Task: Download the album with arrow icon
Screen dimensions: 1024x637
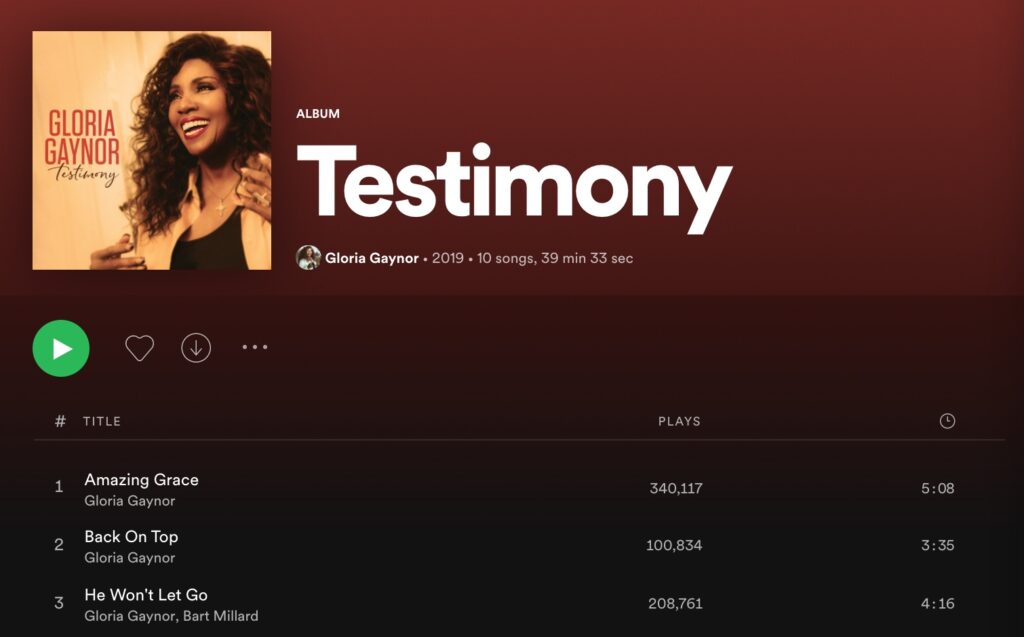Action: (196, 348)
